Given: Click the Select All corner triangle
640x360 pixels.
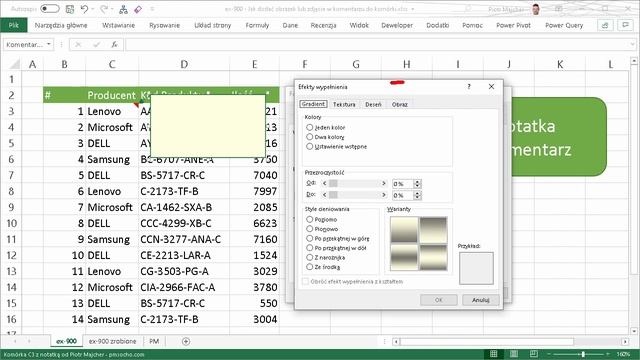Looking at the screenshot, I should (14, 64).
